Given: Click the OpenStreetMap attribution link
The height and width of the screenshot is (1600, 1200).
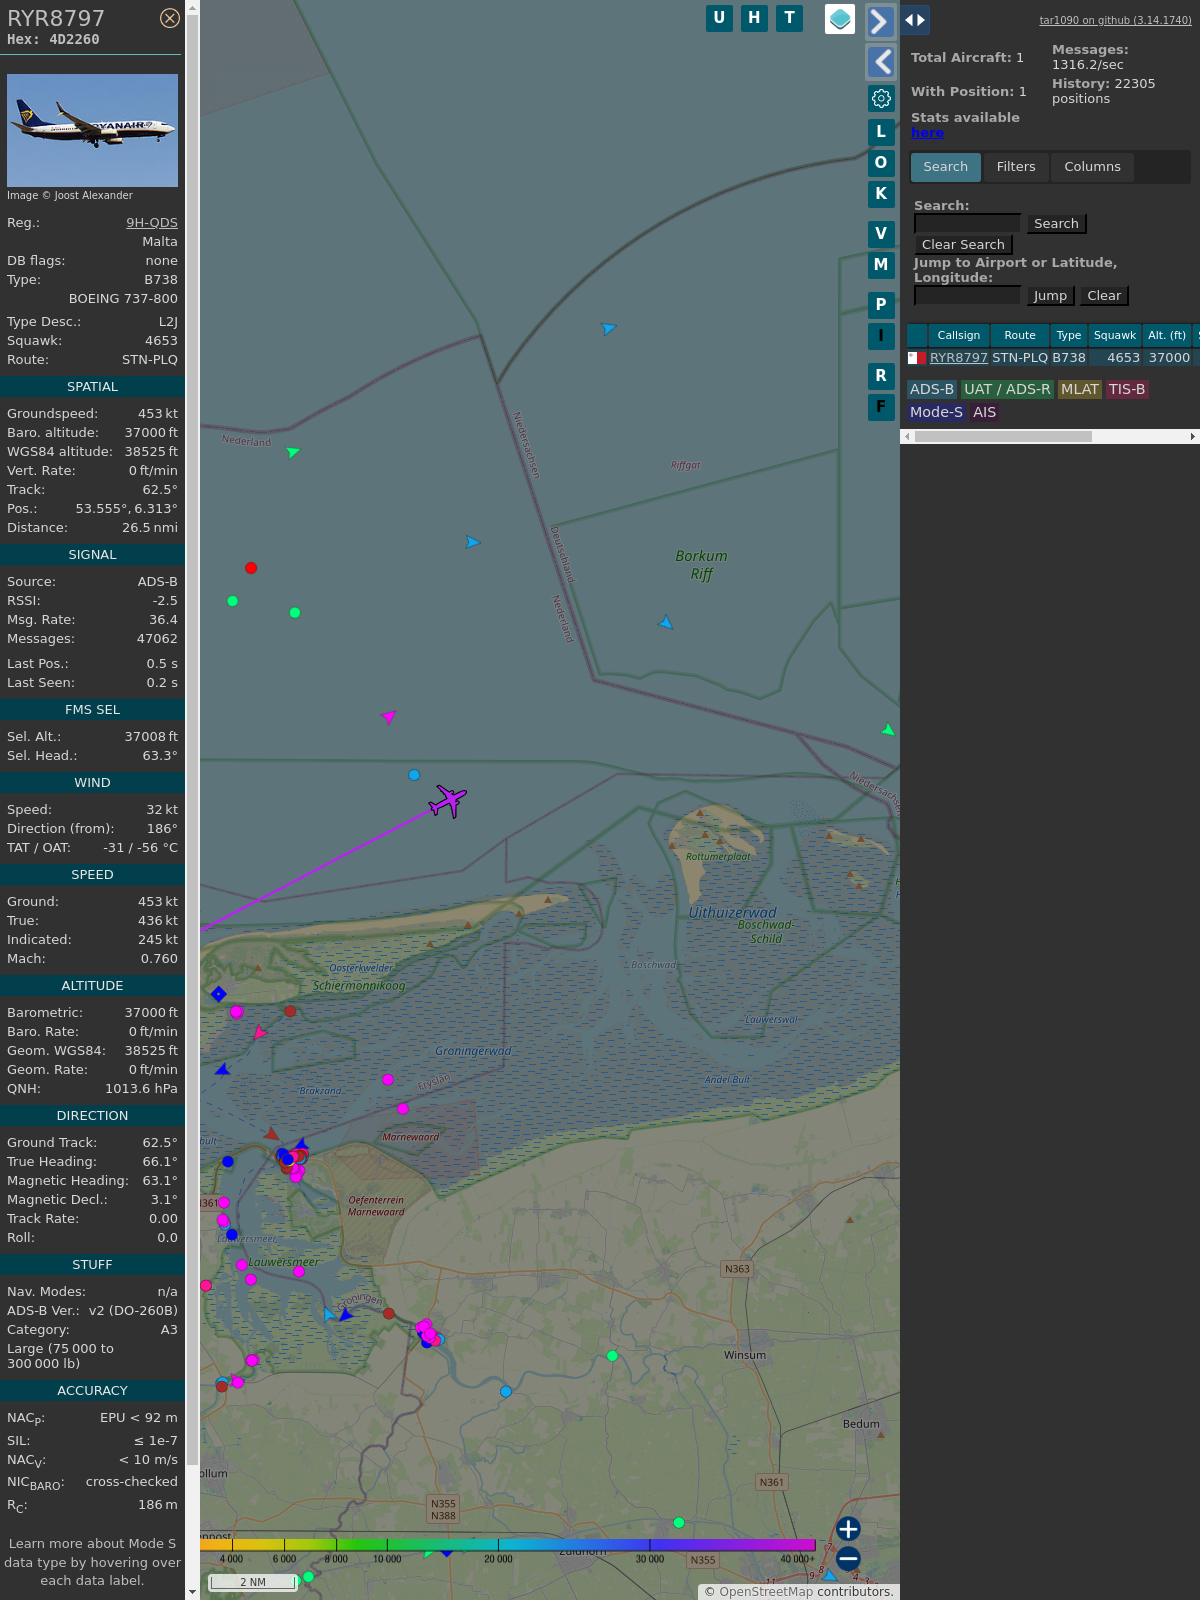Looking at the screenshot, I should [x=766, y=1592].
